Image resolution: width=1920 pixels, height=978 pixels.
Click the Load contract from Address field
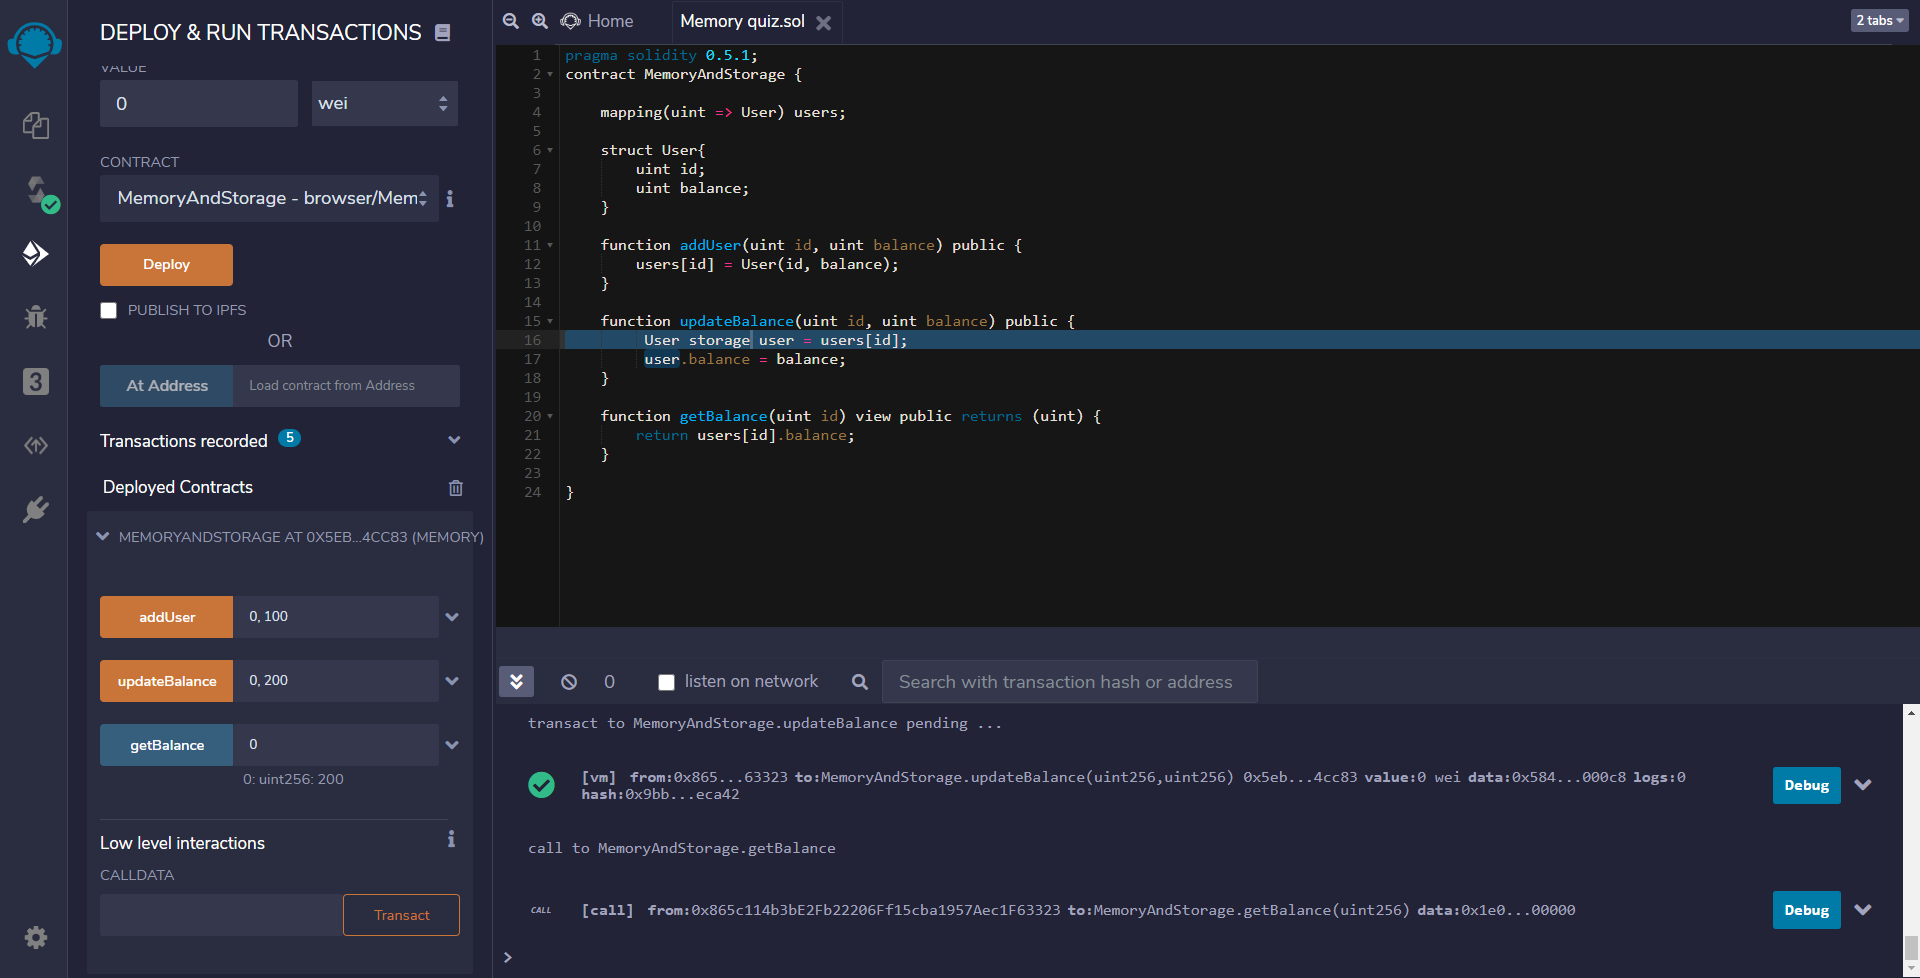[347, 386]
